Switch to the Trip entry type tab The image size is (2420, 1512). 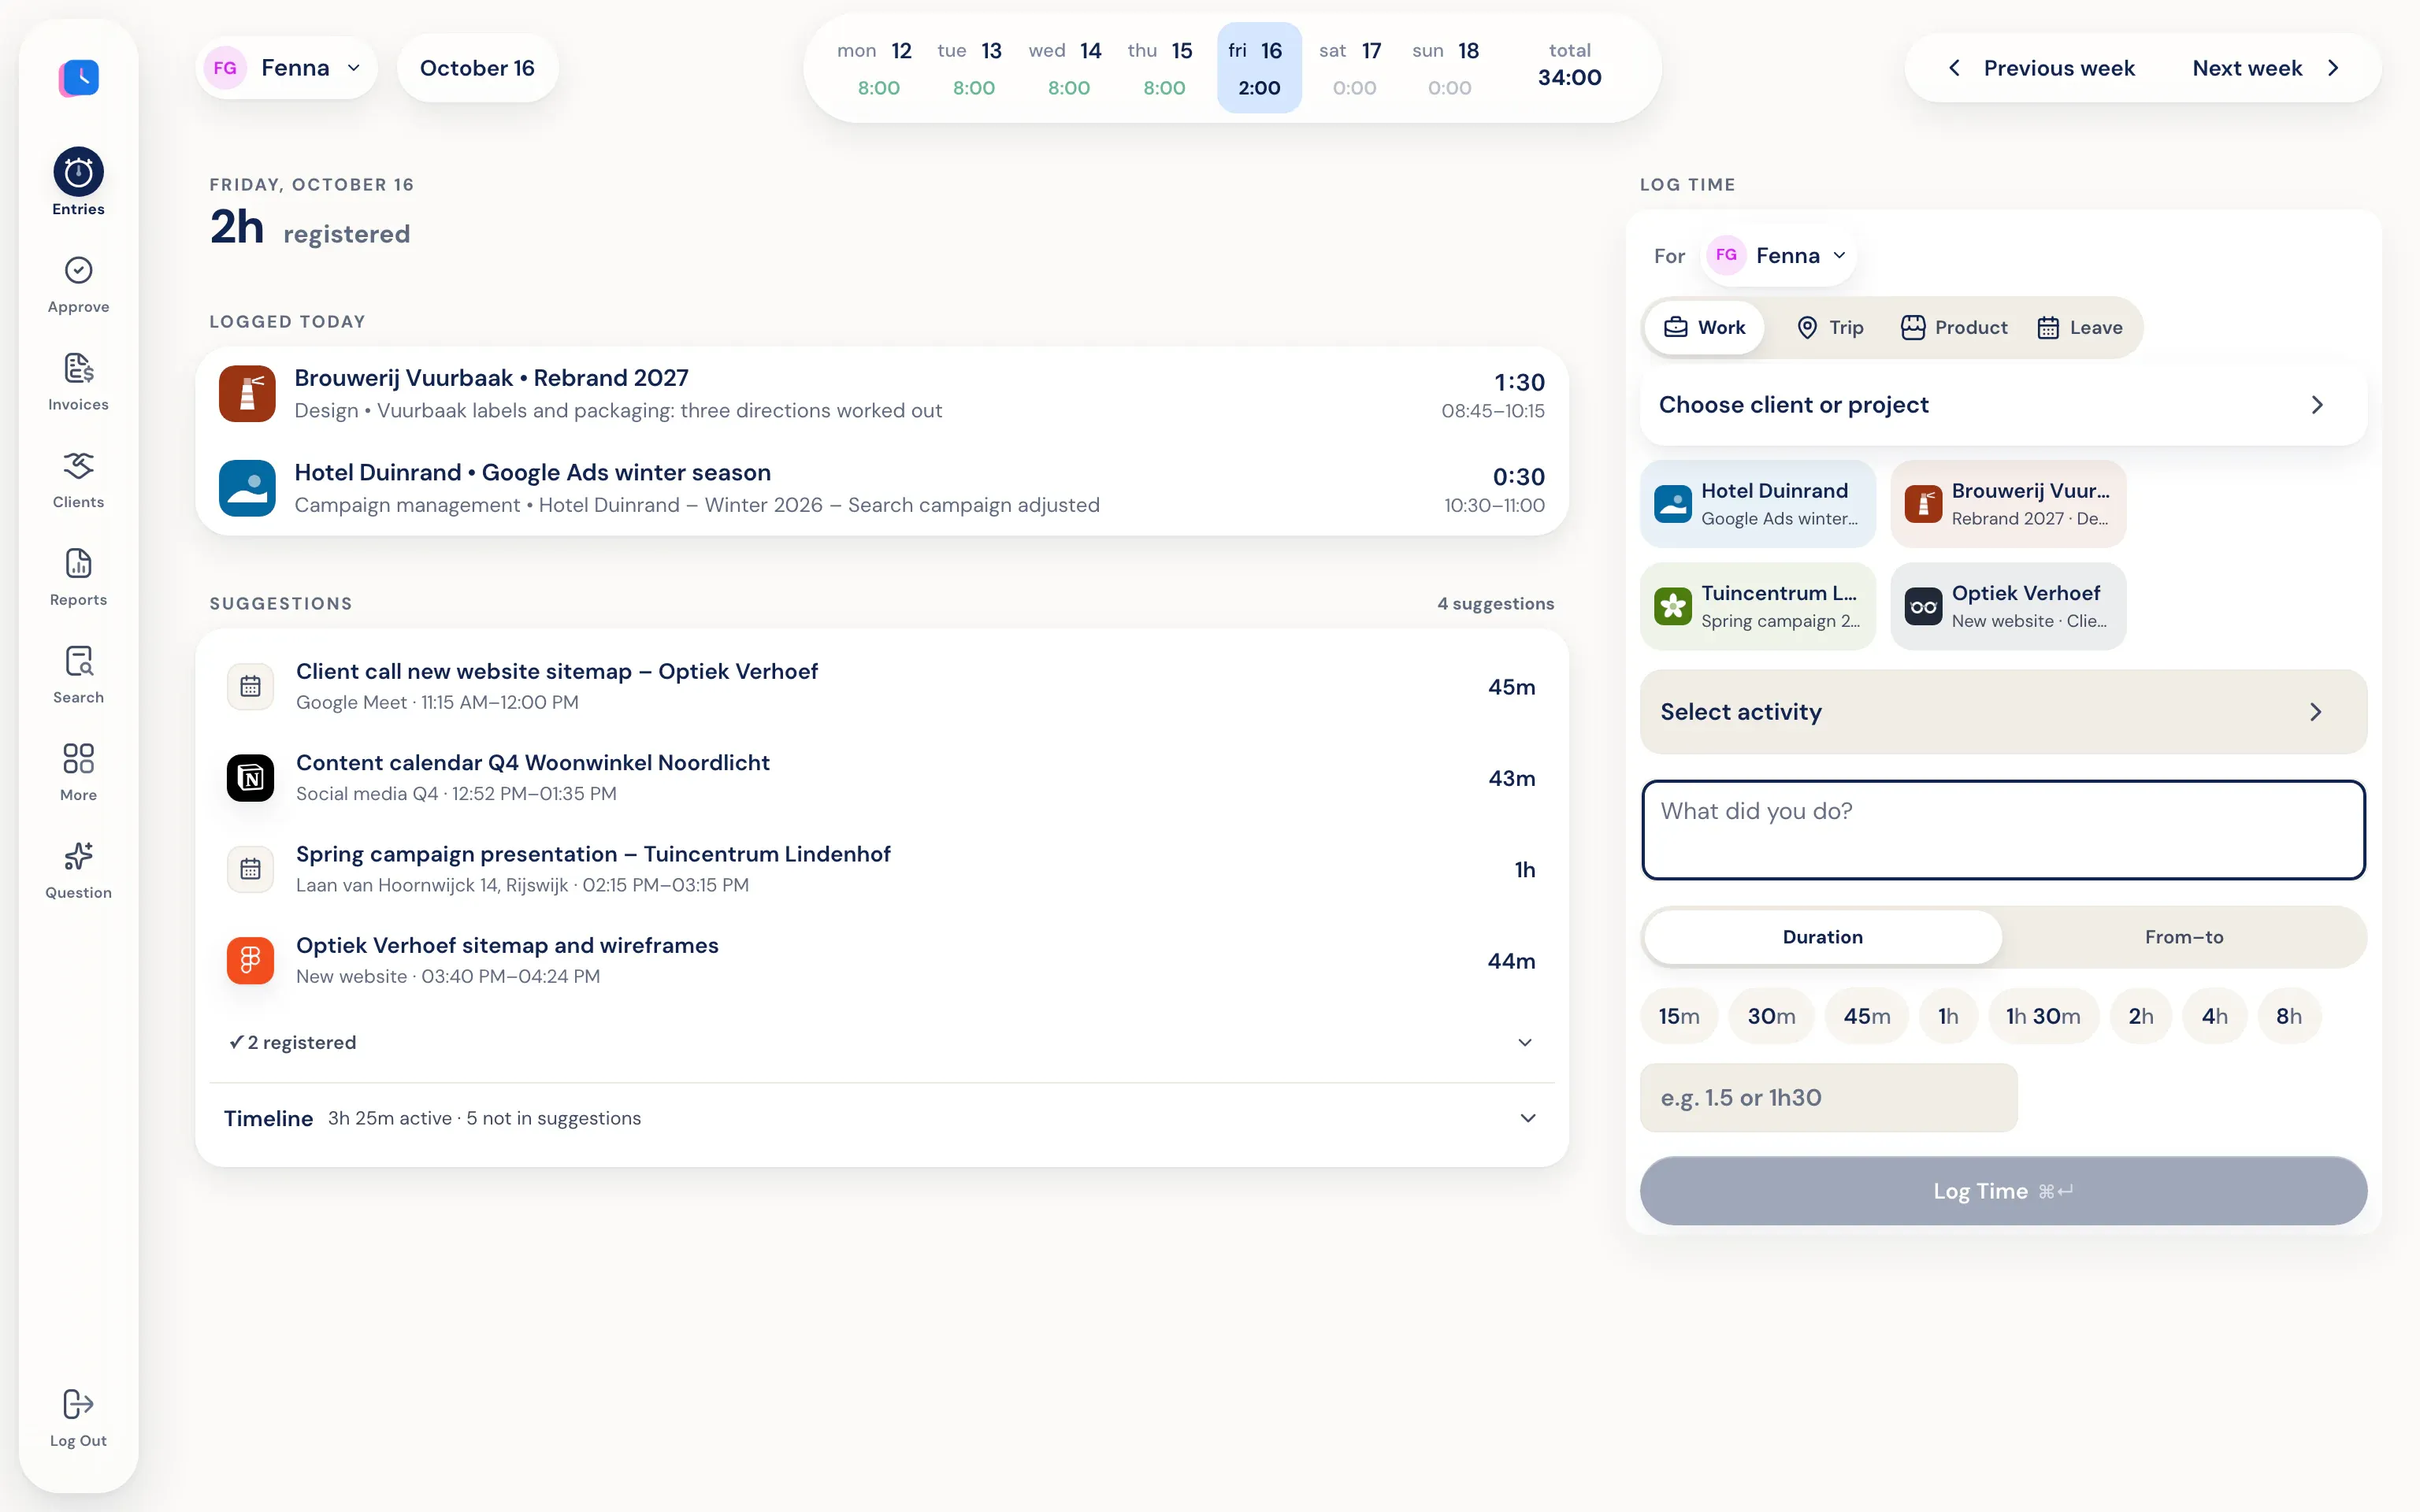[x=1829, y=328]
